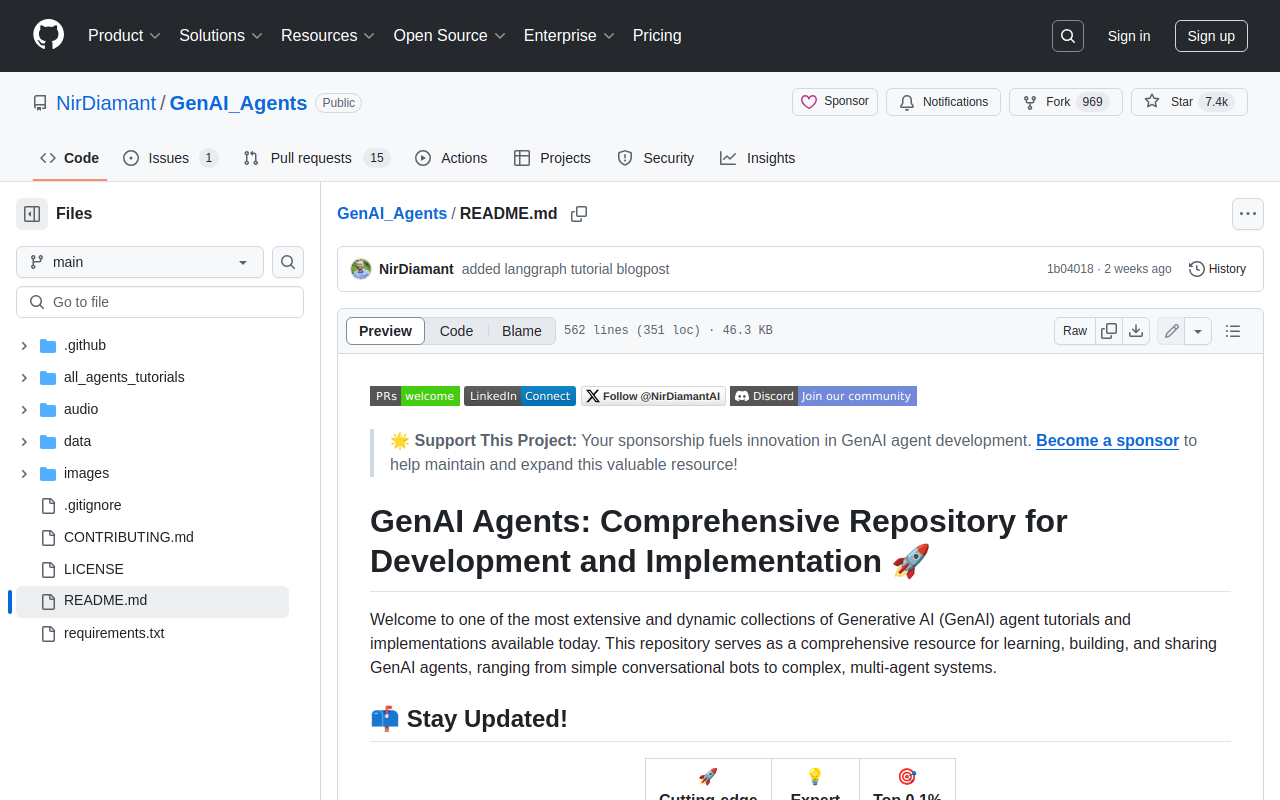Screen dimensions: 1280x800
Task: Open the more file actions ellipsis menu
Action: pyautogui.click(x=1247, y=214)
